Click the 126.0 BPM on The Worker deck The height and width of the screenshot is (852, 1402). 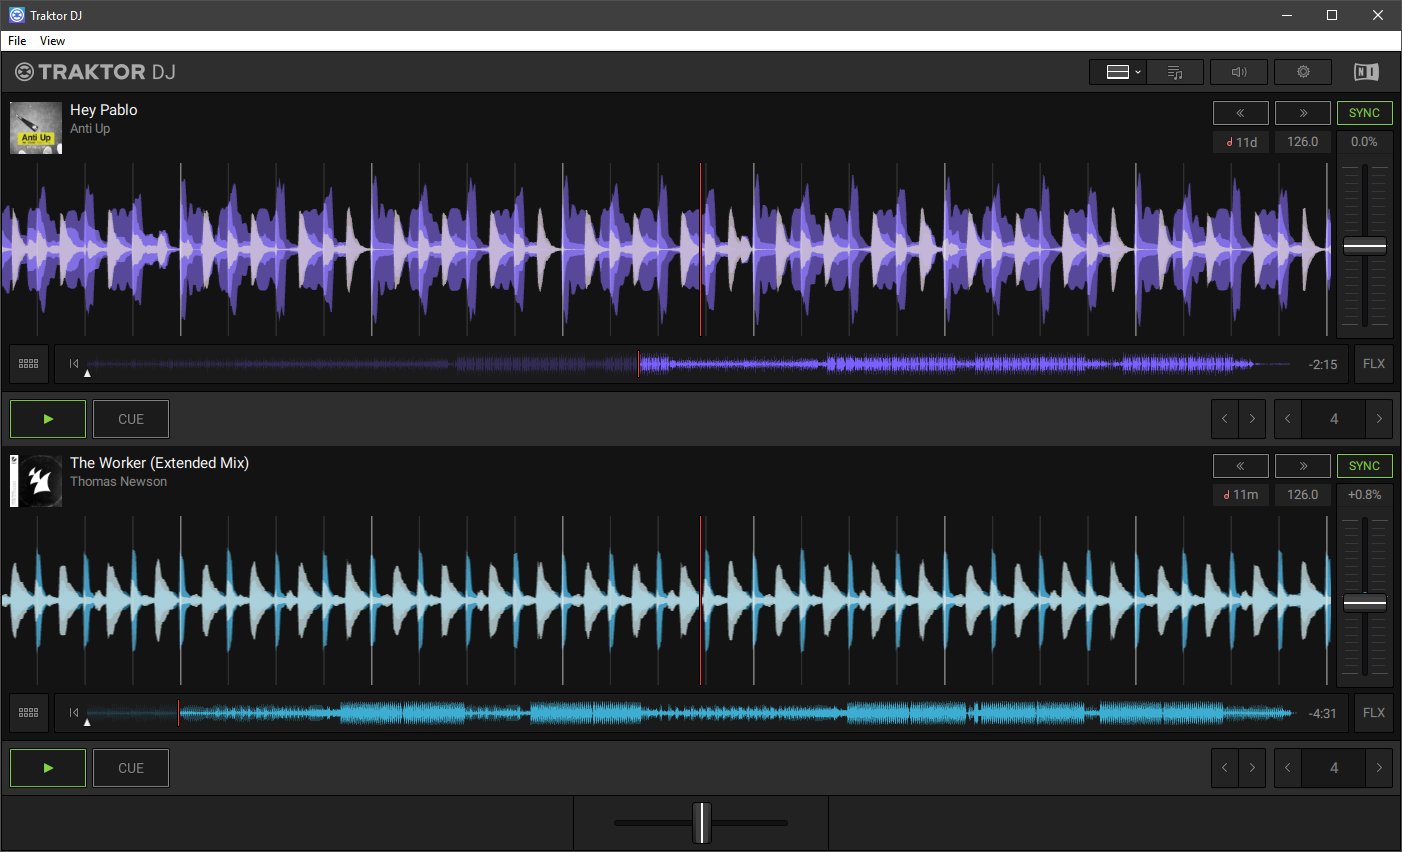(x=1303, y=495)
